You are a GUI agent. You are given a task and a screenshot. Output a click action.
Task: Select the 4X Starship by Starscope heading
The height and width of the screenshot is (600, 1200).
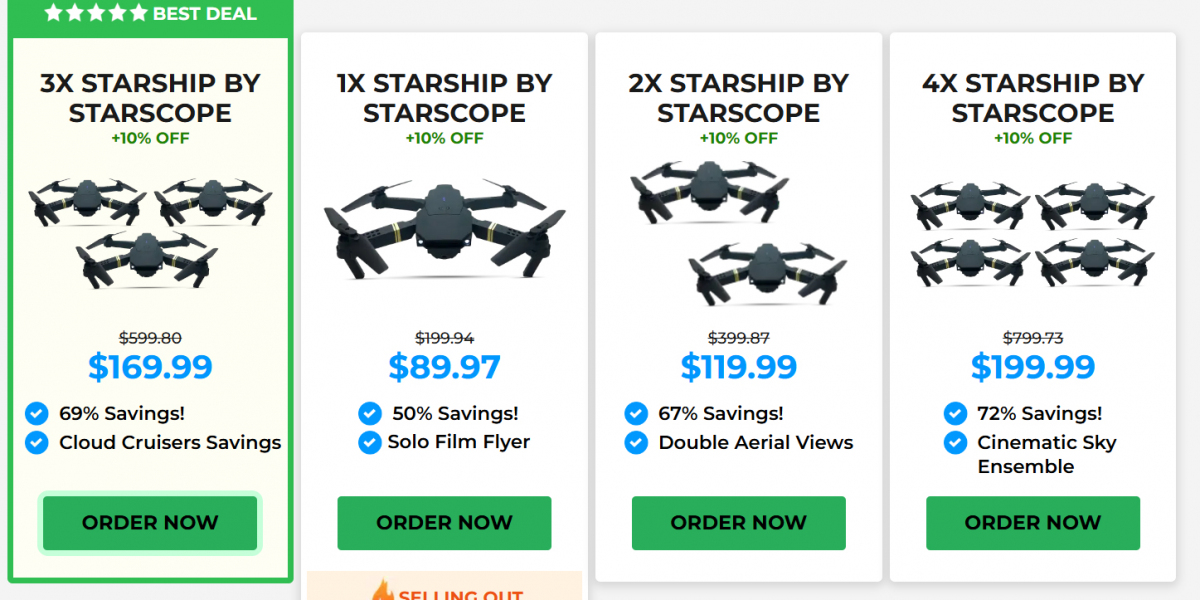pyautogui.click(x=1032, y=98)
